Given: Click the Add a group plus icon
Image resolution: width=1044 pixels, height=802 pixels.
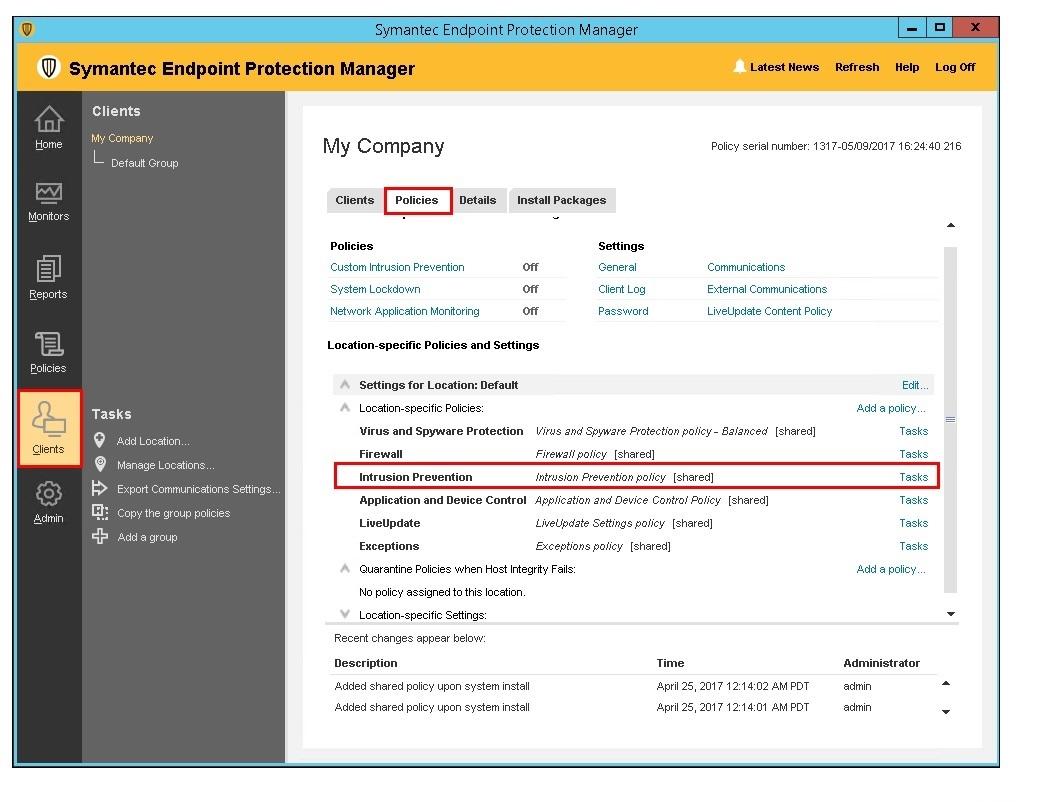Looking at the screenshot, I should [100, 536].
